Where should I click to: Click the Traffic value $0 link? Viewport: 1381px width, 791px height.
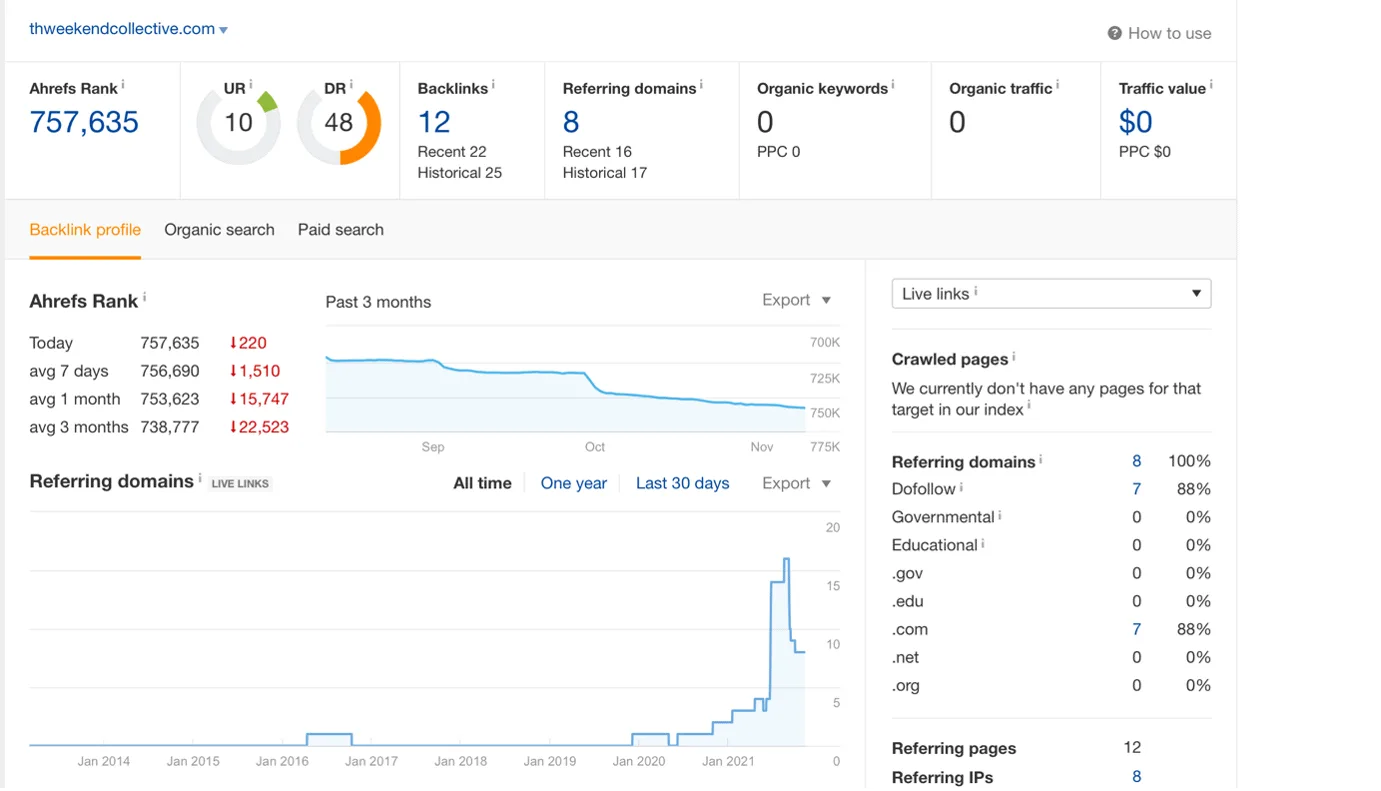pos(1136,122)
